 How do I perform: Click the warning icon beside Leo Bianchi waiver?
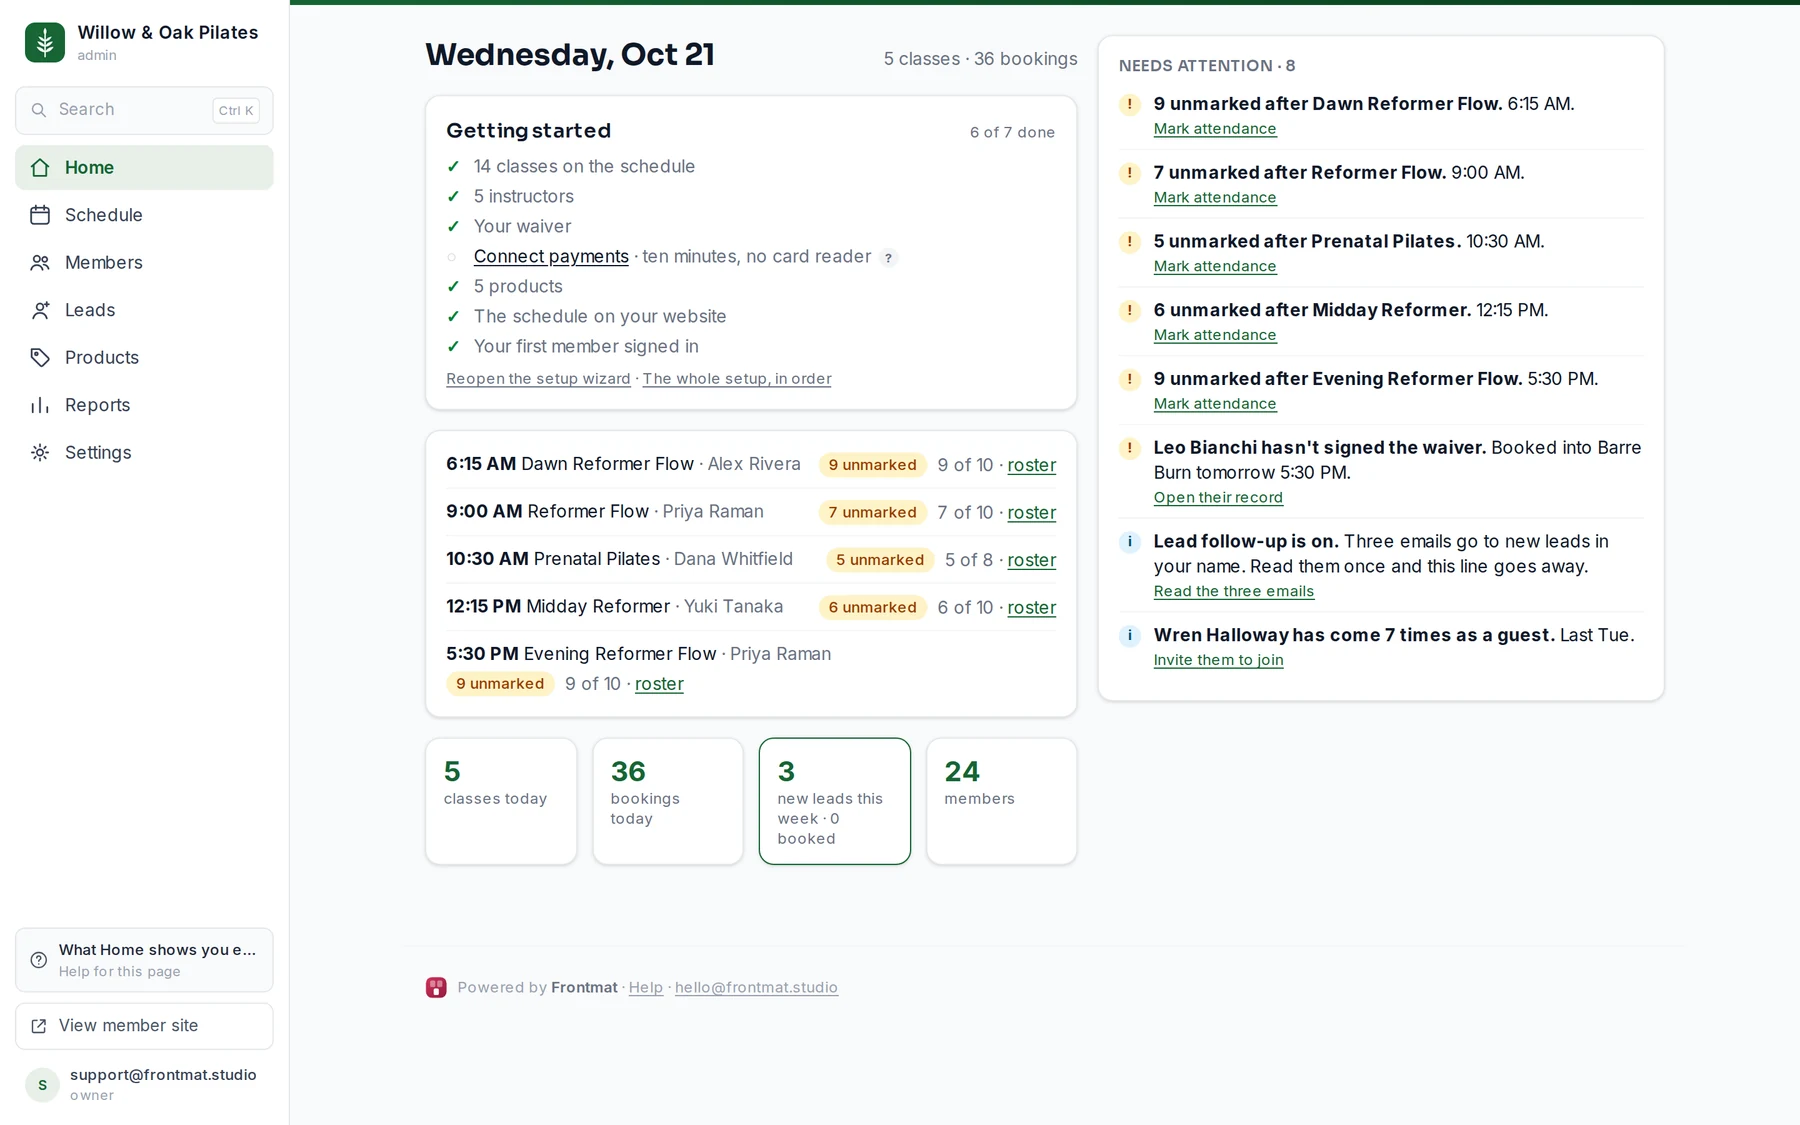[x=1130, y=448]
